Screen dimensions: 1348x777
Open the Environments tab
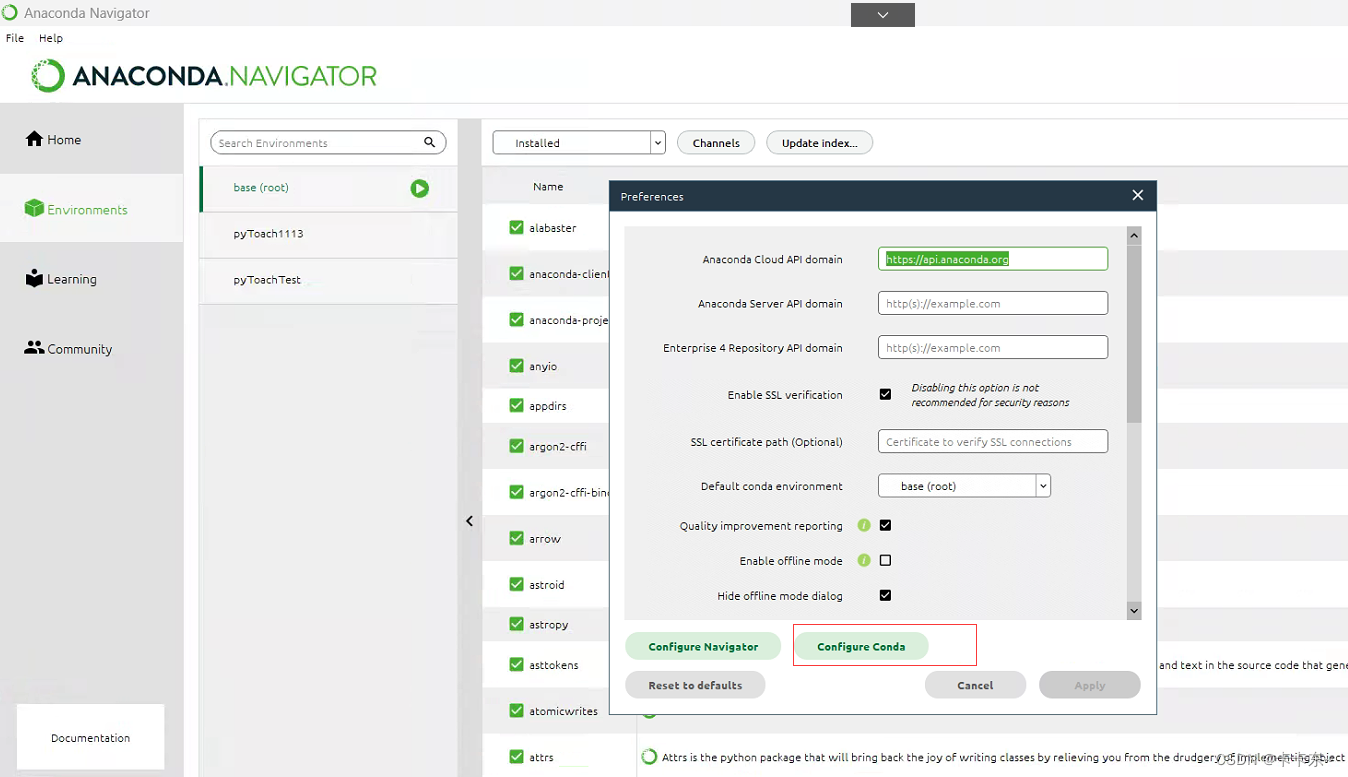(x=92, y=209)
